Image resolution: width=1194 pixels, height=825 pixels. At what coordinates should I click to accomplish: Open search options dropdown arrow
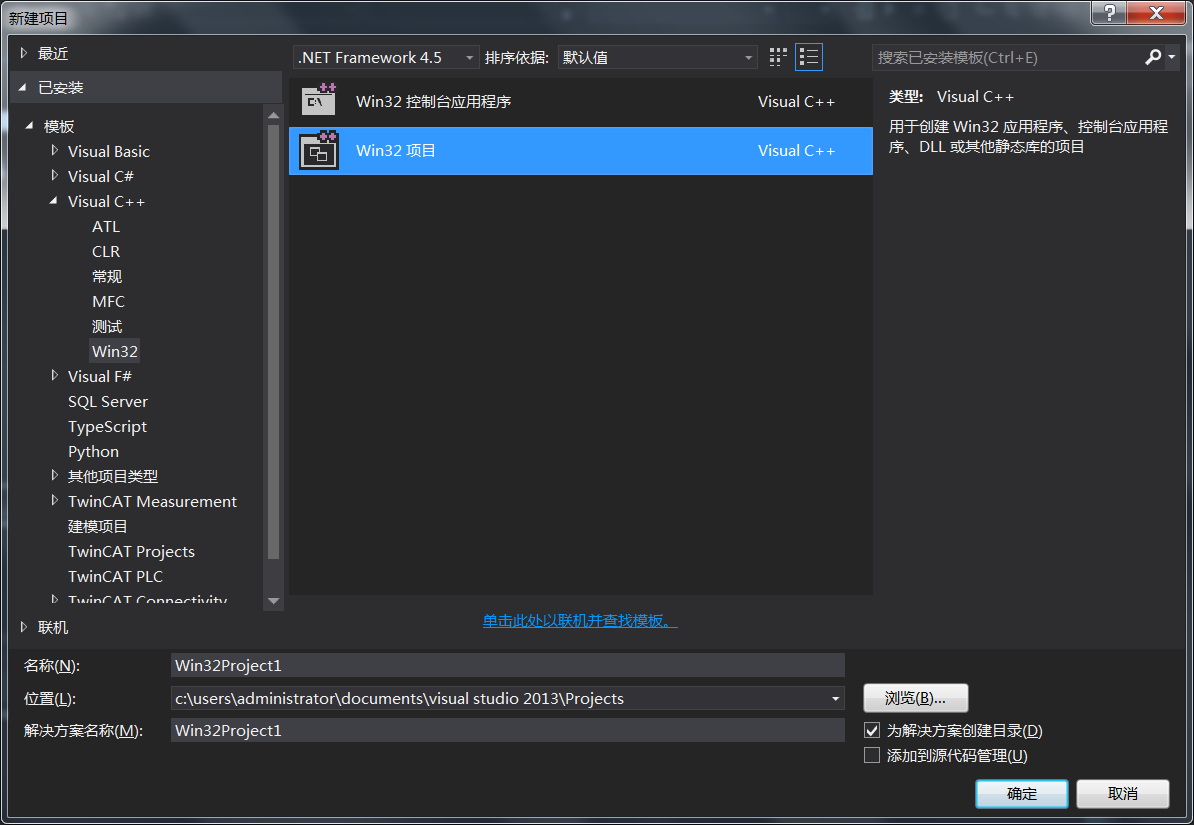(x=1172, y=57)
